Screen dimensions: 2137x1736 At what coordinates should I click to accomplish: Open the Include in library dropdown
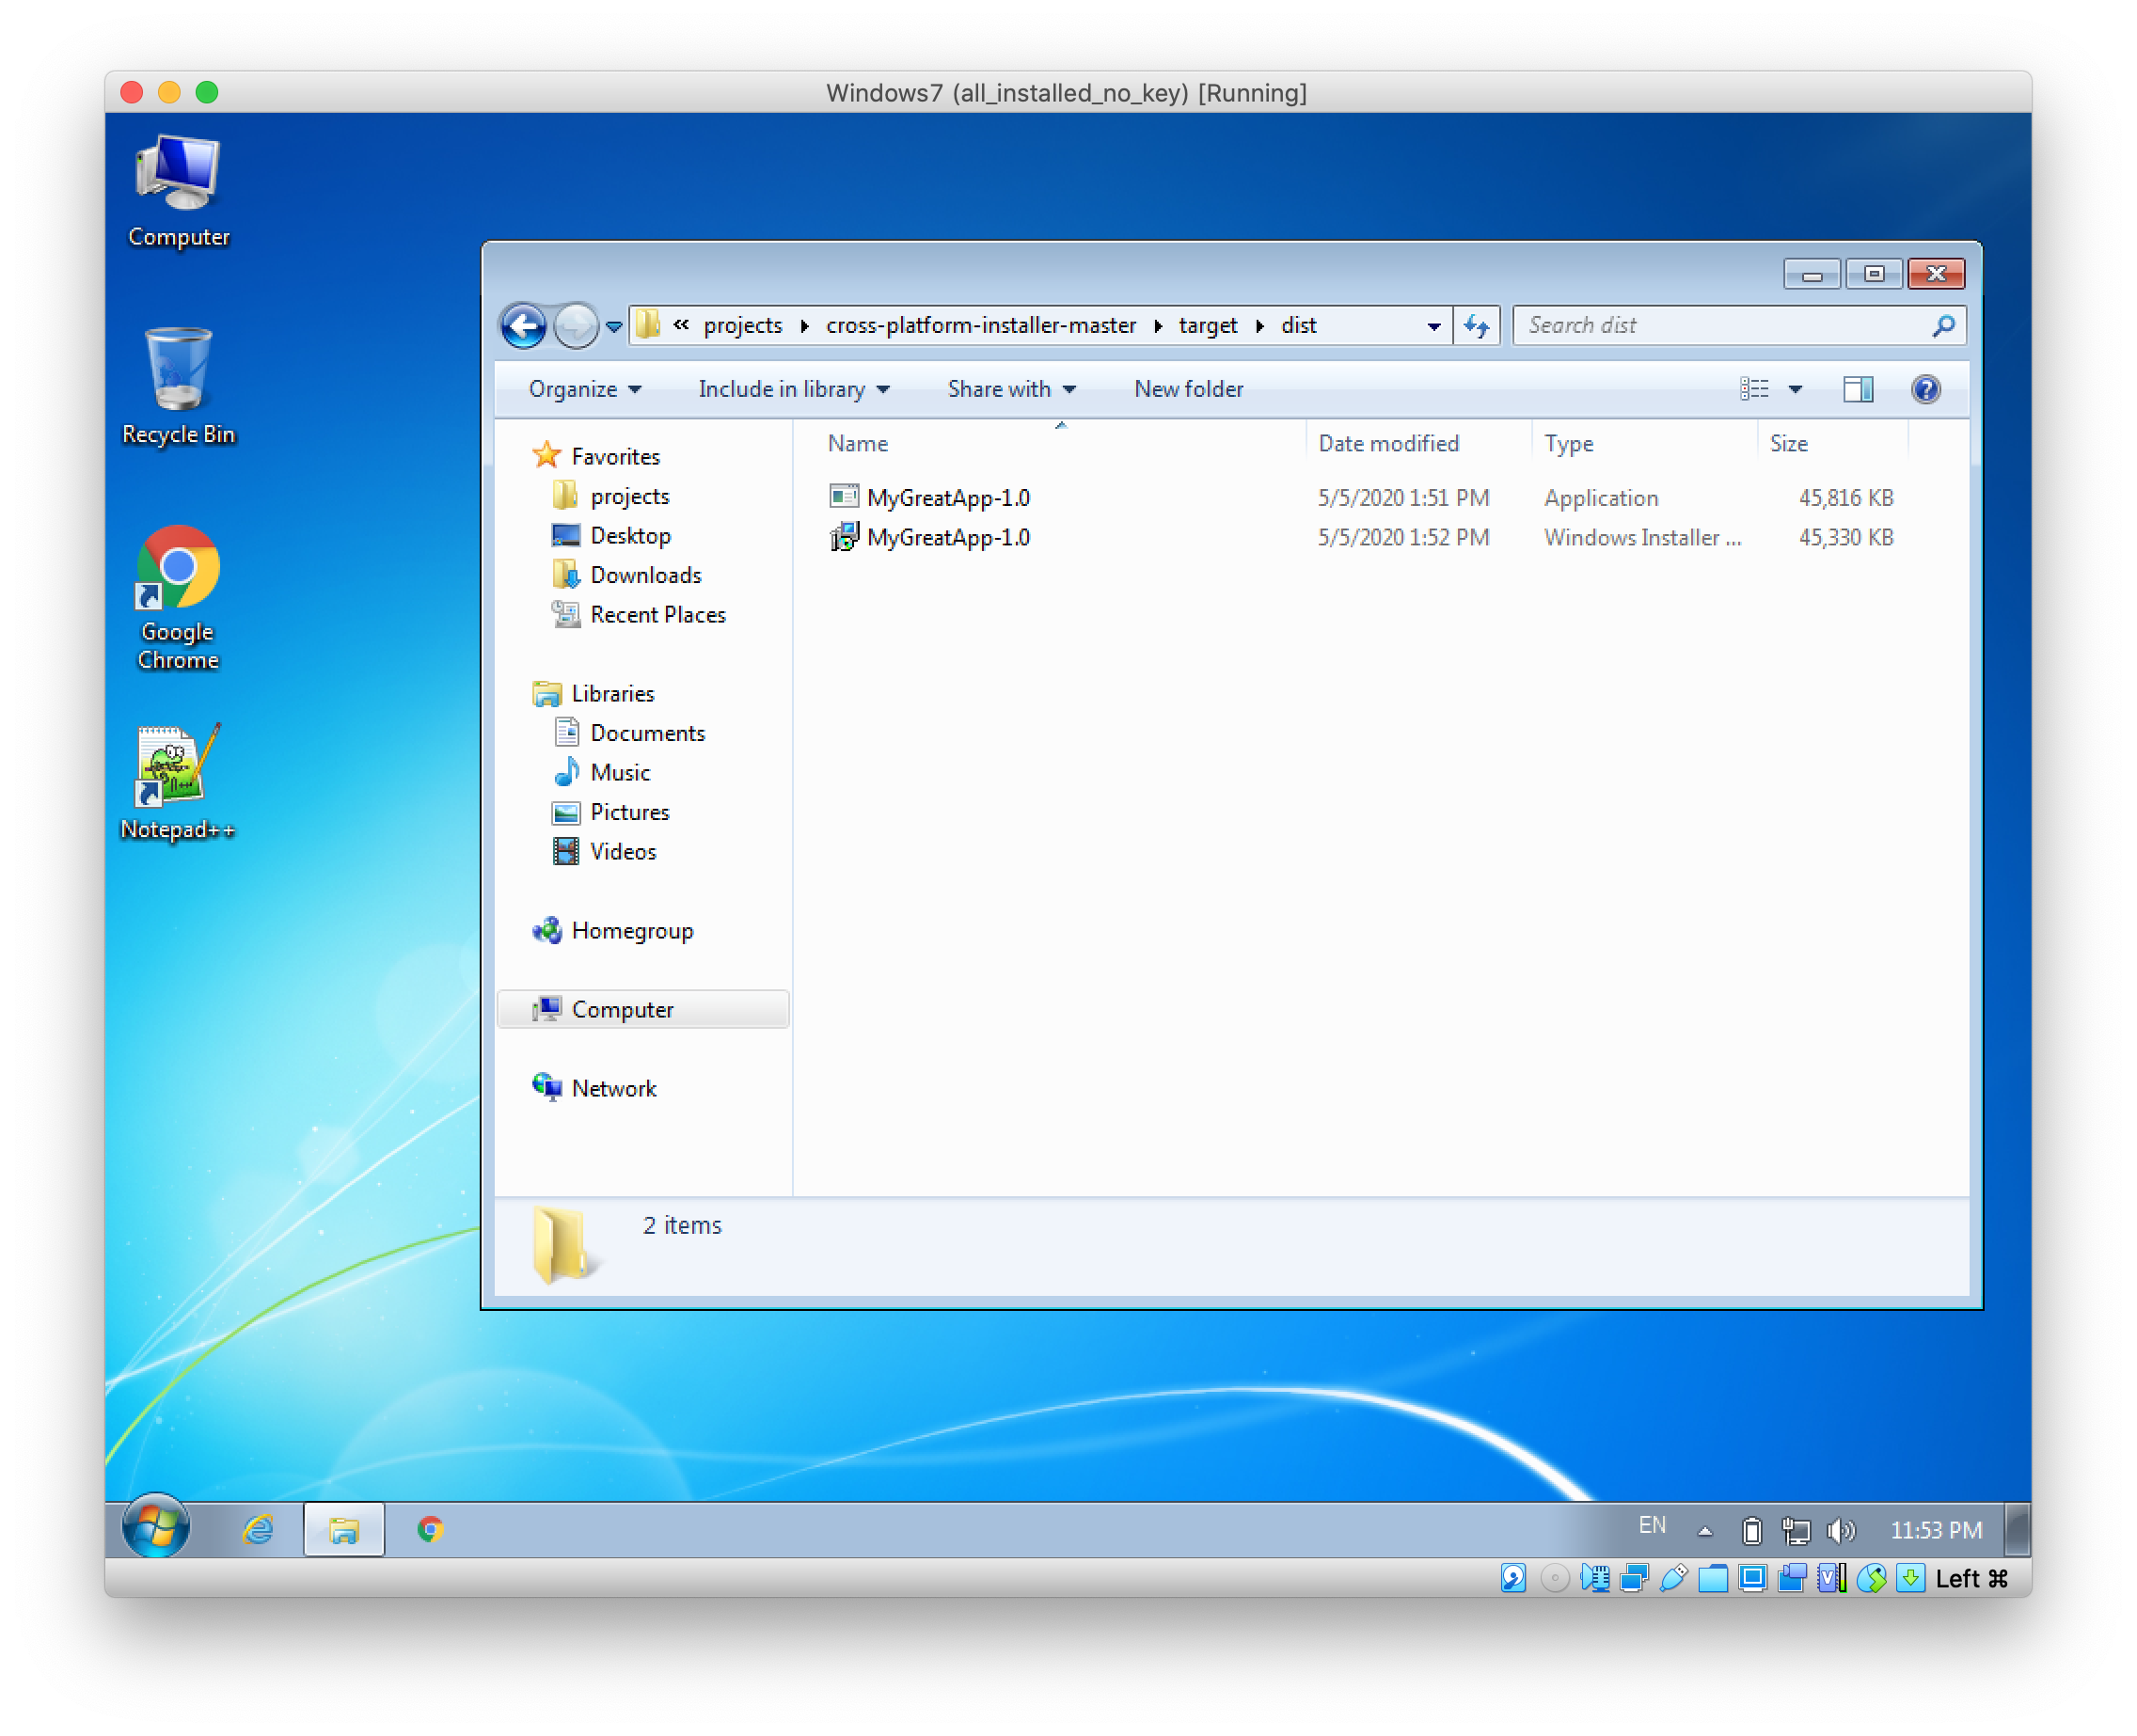pos(793,389)
